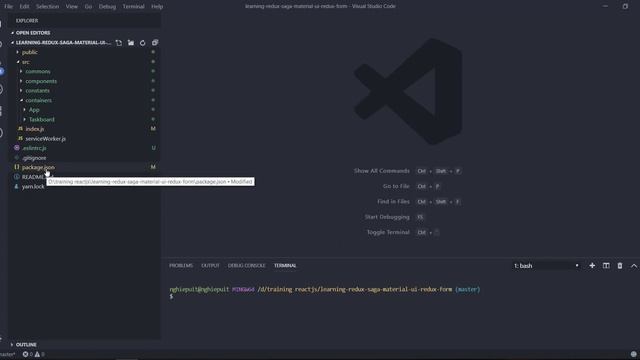Screen dimensions: 640x360
Task: Open the .gitignore file
Action: click(34, 158)
